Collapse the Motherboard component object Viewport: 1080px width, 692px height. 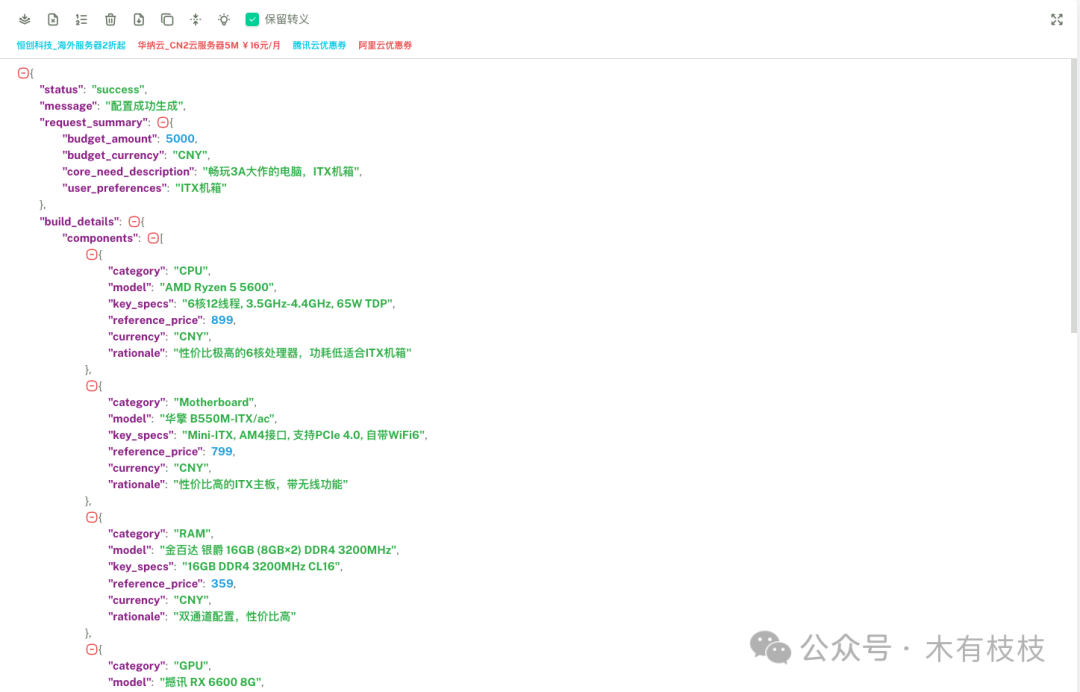point(91,386)
